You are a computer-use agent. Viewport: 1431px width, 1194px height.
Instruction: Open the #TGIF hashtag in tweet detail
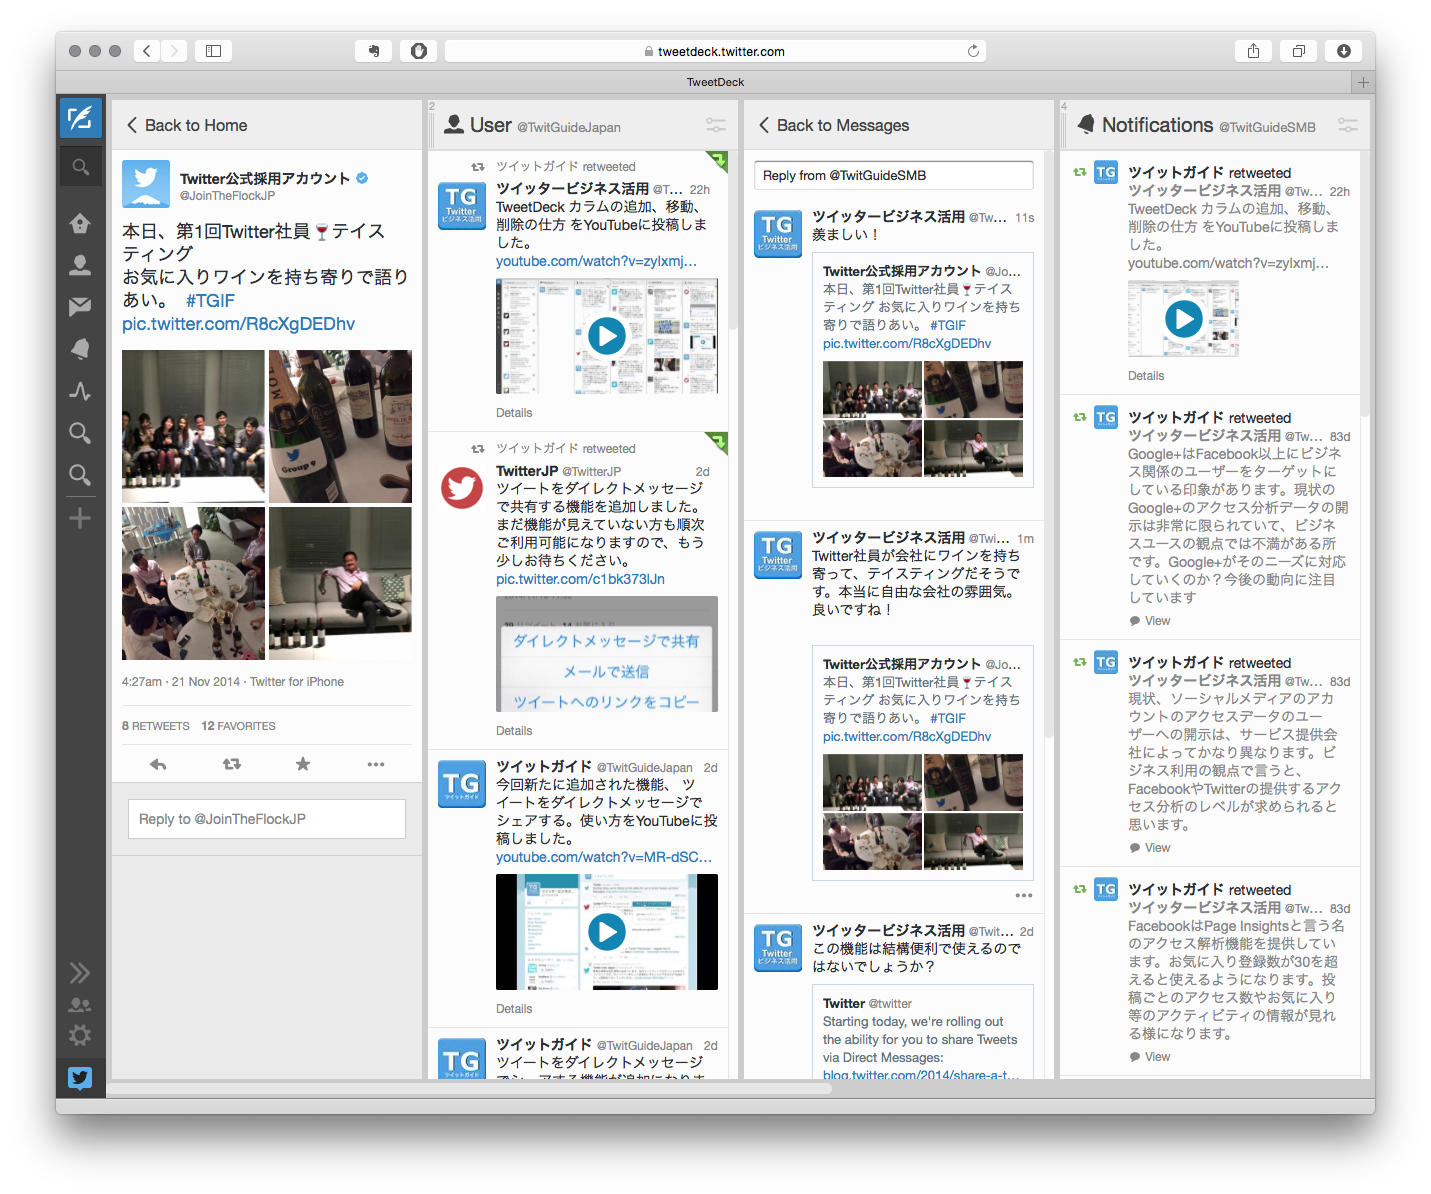click(210, 300)
